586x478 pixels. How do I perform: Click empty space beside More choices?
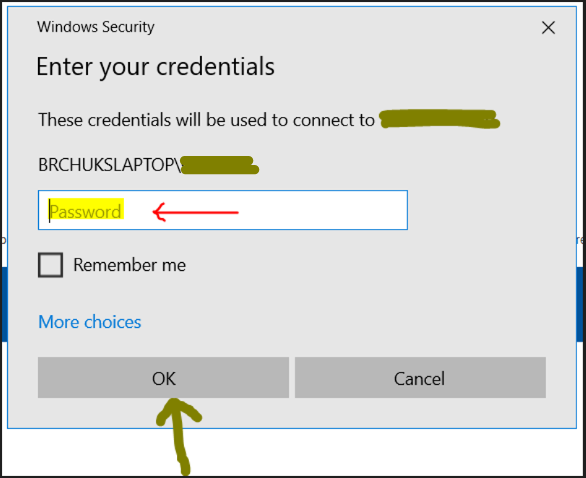pos(336,322)
